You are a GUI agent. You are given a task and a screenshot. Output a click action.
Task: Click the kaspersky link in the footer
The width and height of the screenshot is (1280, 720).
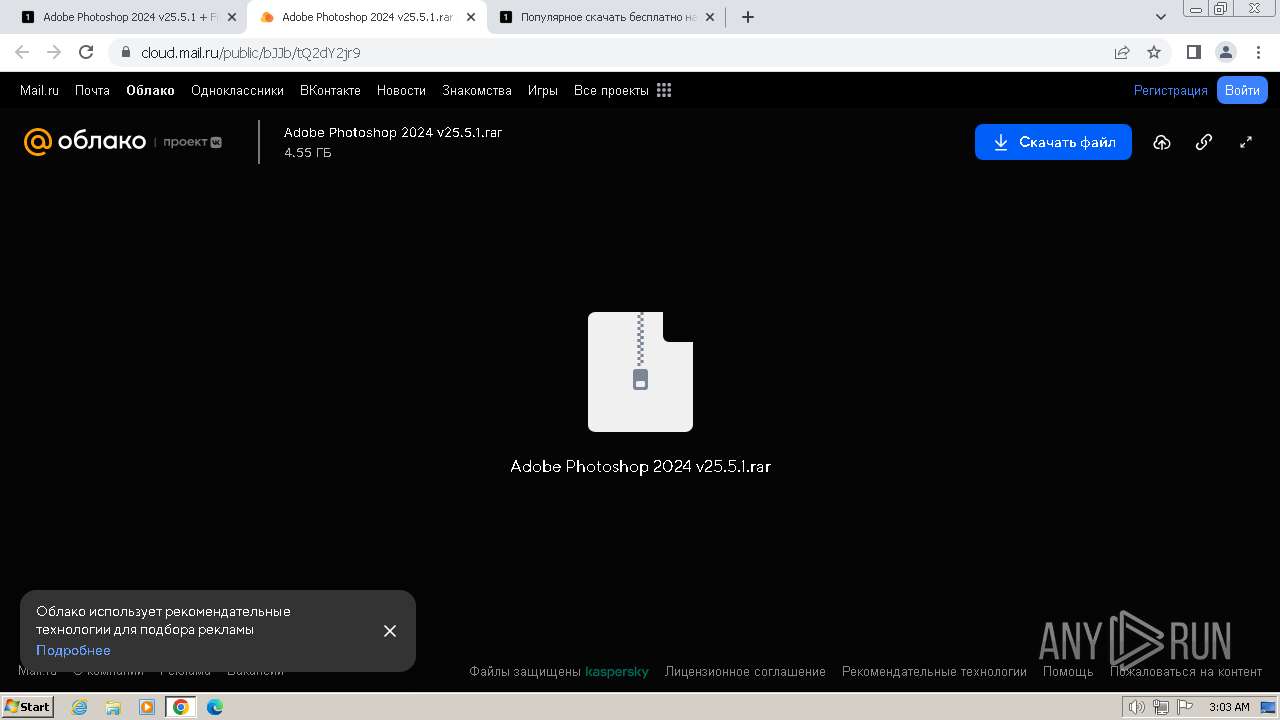pyautogui.click(x=617, y=672)
